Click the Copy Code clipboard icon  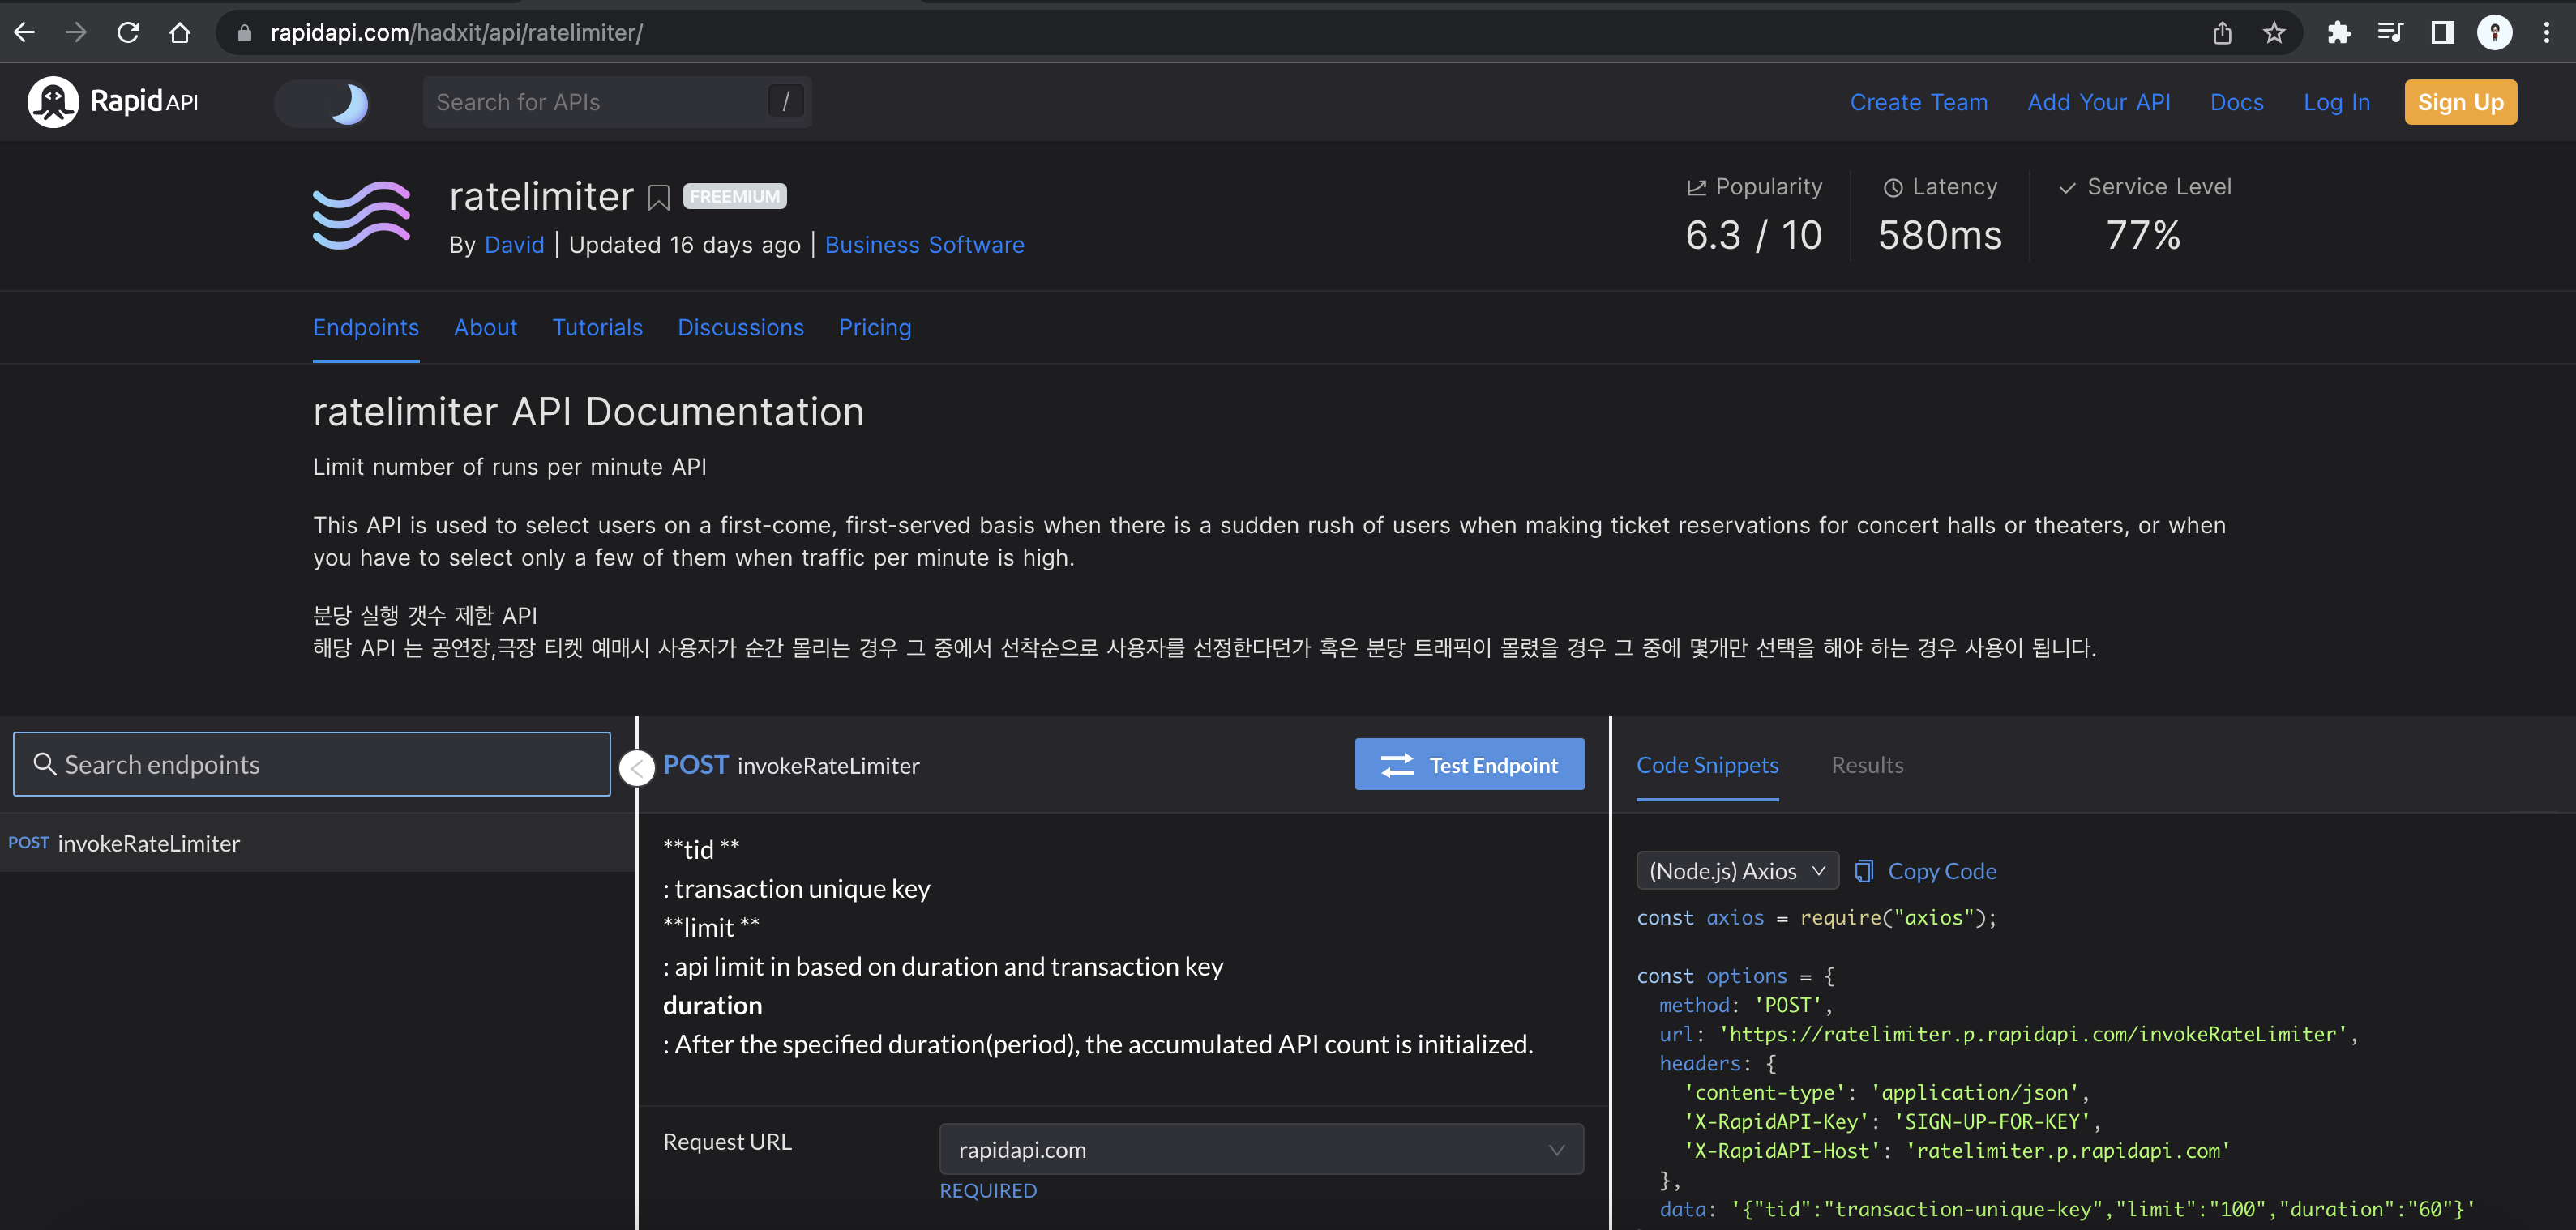(1863, 871)
